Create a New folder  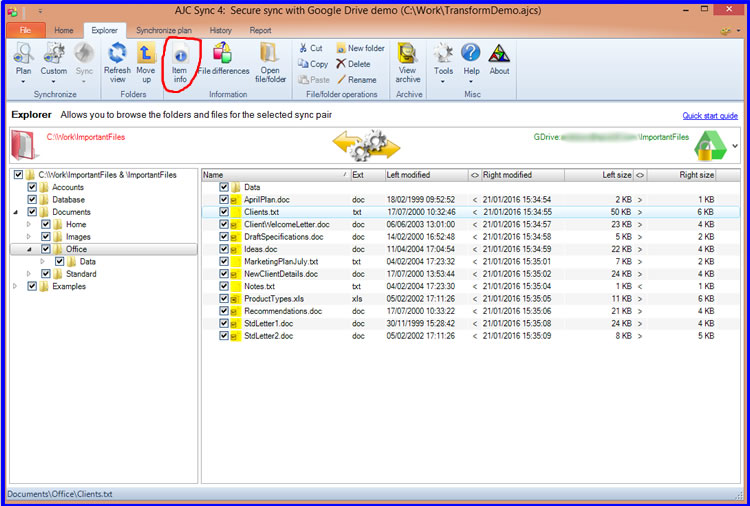[x=360, y=48]
